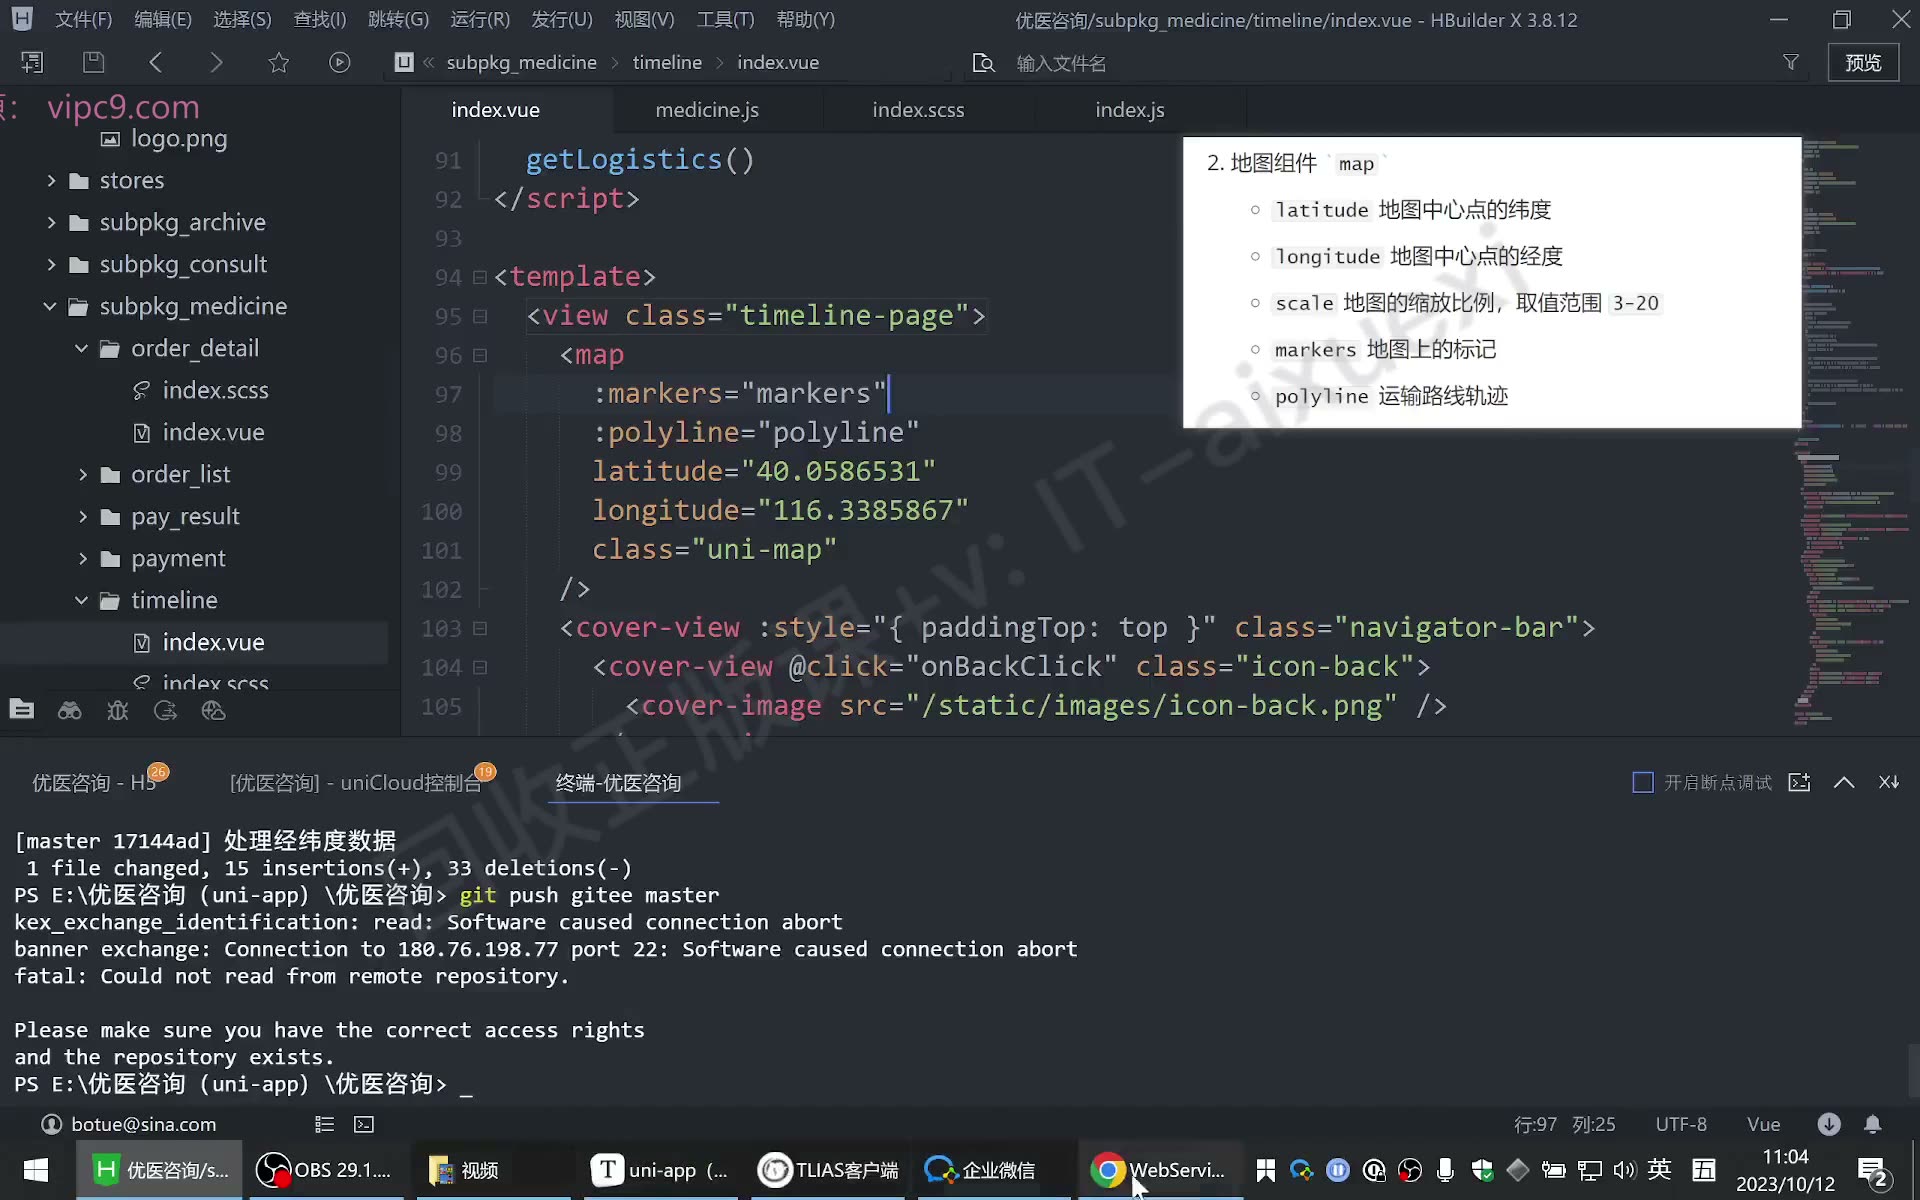Image resolution: width=1920 pixels, height=1200 pixels.
Task: Click the terminal icon in status bar
Action: click(x=364, y=1124)
